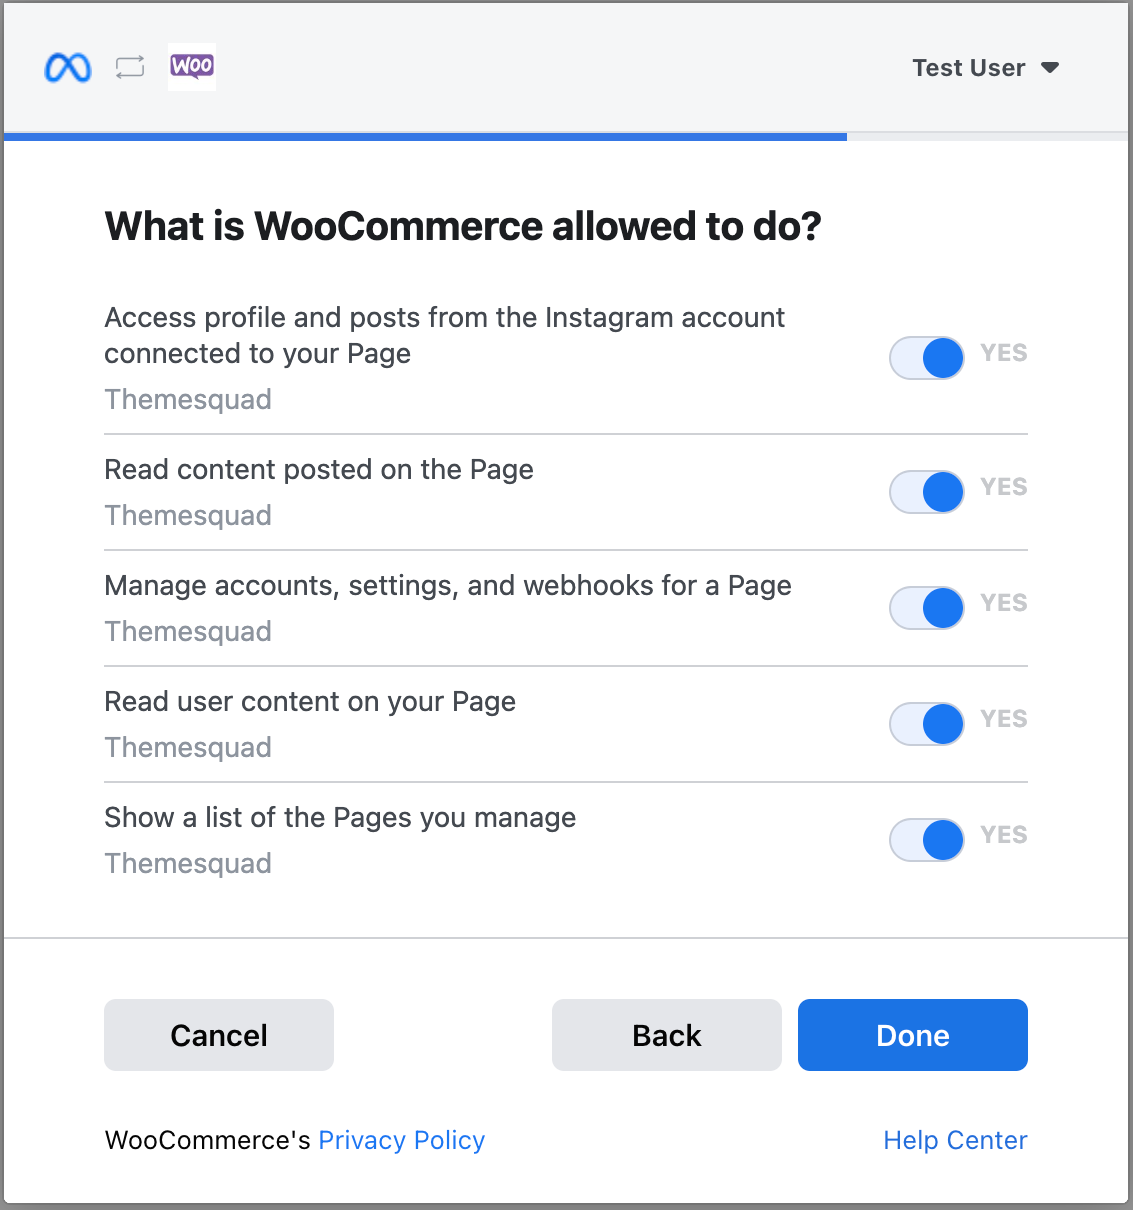The width and height of the screenshot is (1133, 1210).
Task: Open WooCommerce's Privacy Policy
Action: [401, 1140]
